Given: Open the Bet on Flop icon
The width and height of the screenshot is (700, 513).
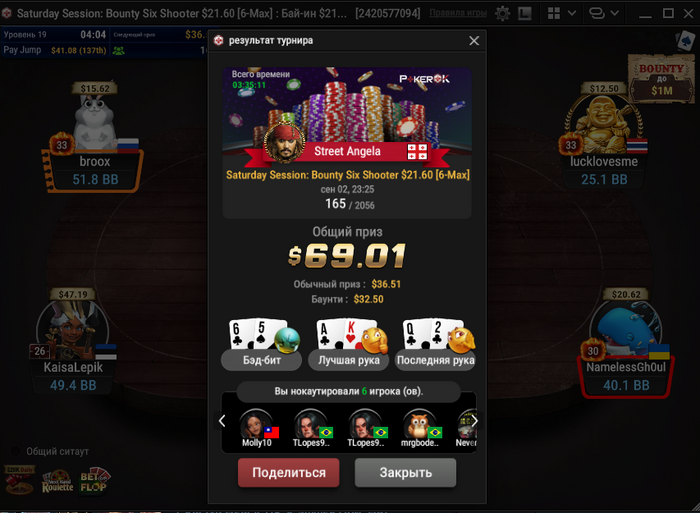Looking at the screenshot, I should point(94,480).
